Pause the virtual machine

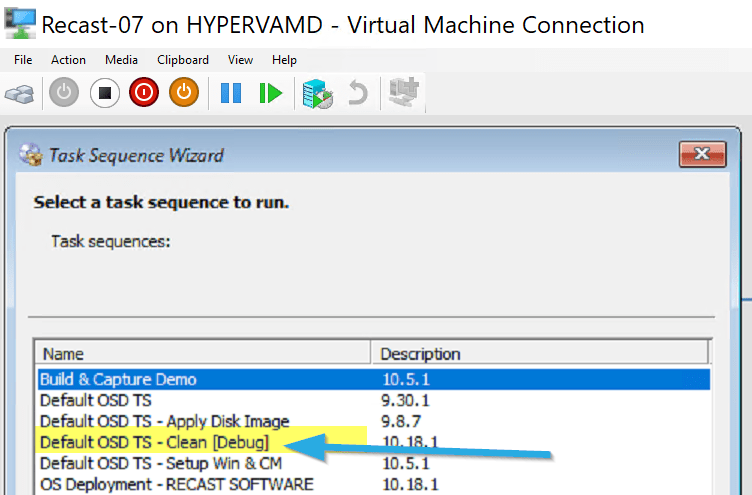point(231,94)
